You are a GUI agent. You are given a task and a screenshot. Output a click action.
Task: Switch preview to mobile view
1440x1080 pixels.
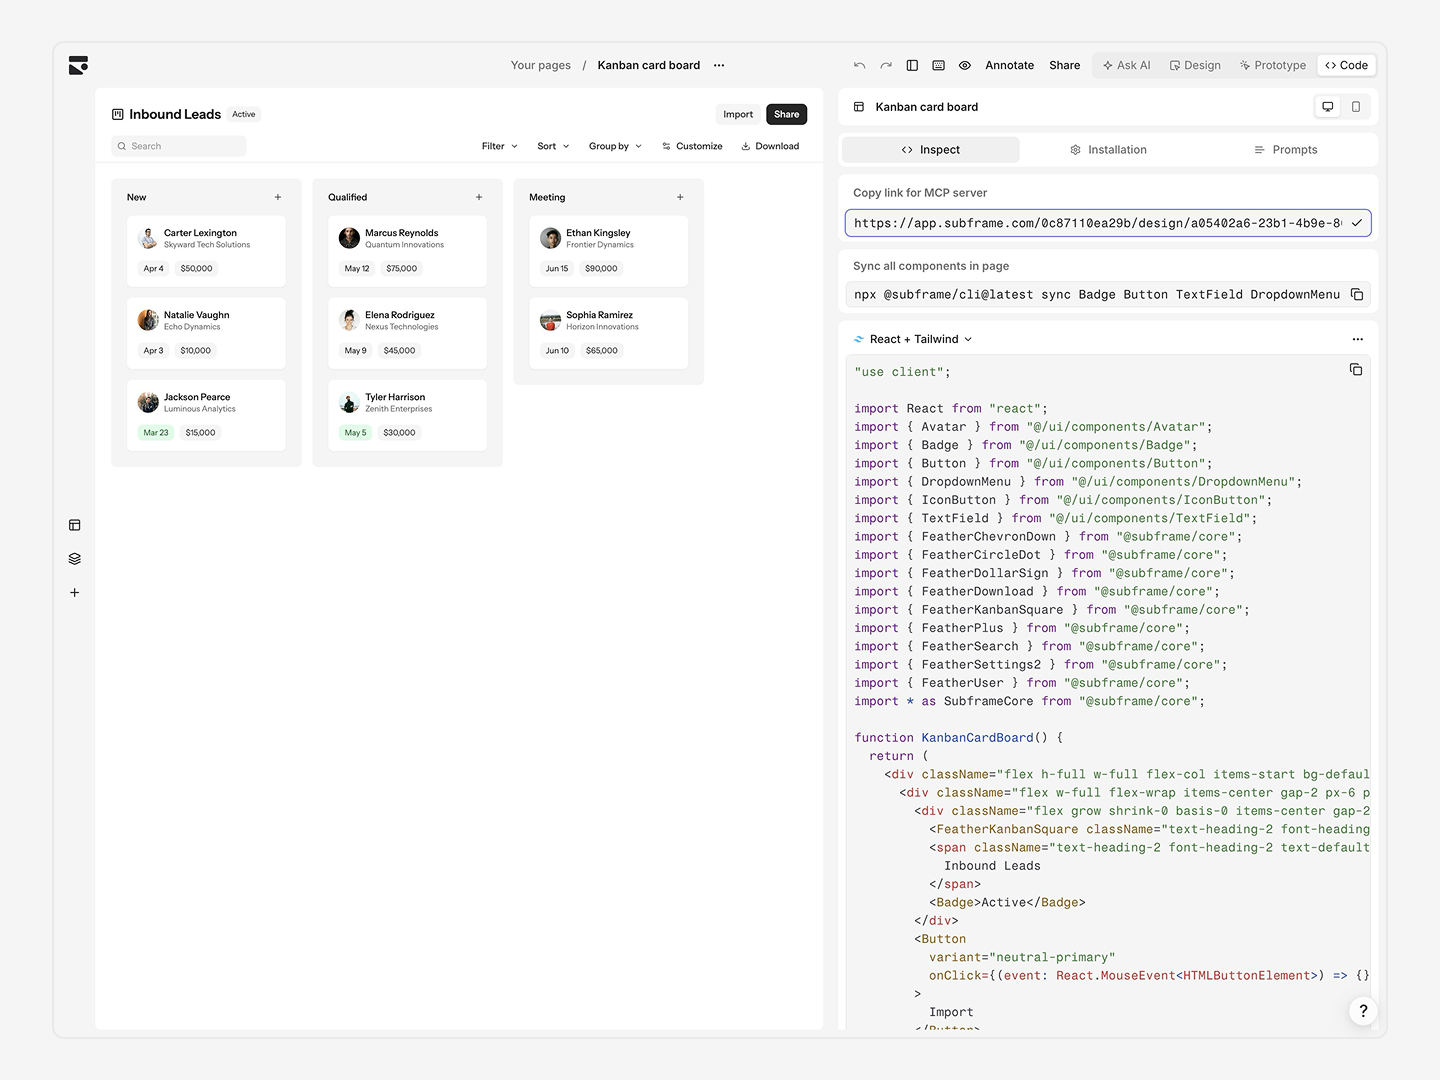(1355, 106)
